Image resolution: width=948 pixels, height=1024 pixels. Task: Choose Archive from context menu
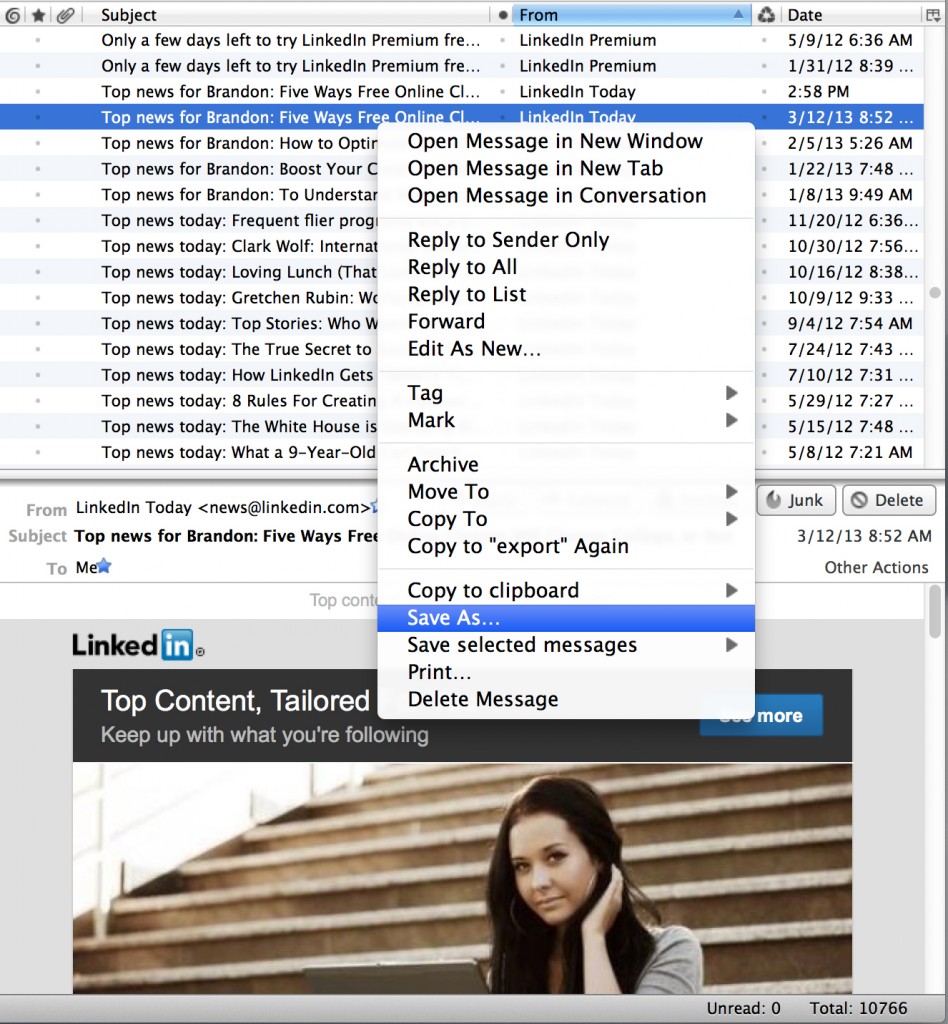coord(566,464)
